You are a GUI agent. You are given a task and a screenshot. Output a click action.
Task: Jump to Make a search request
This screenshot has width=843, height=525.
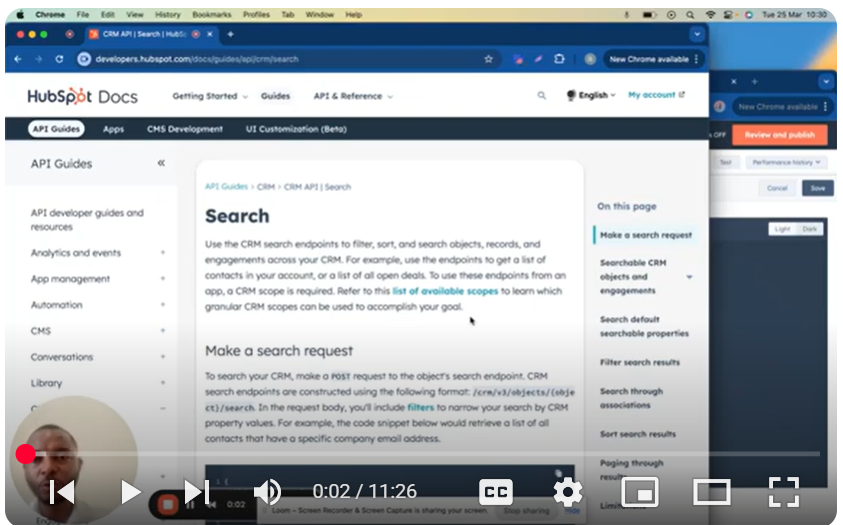[x=646, y=235]
